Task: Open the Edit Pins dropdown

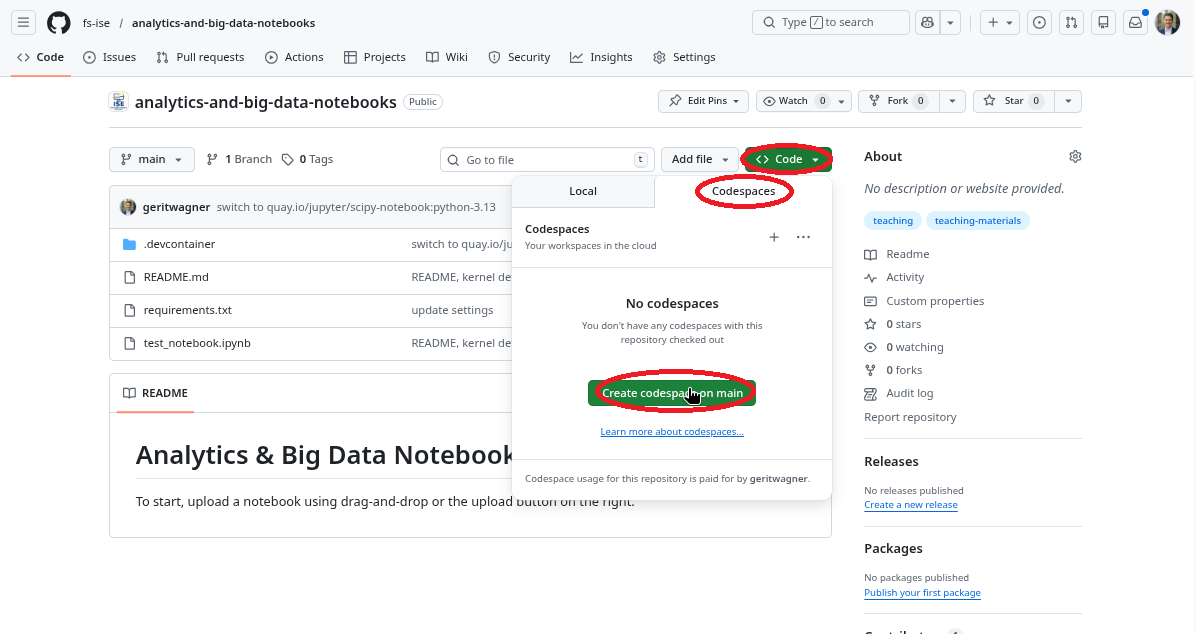Action: tap(705, 101)
